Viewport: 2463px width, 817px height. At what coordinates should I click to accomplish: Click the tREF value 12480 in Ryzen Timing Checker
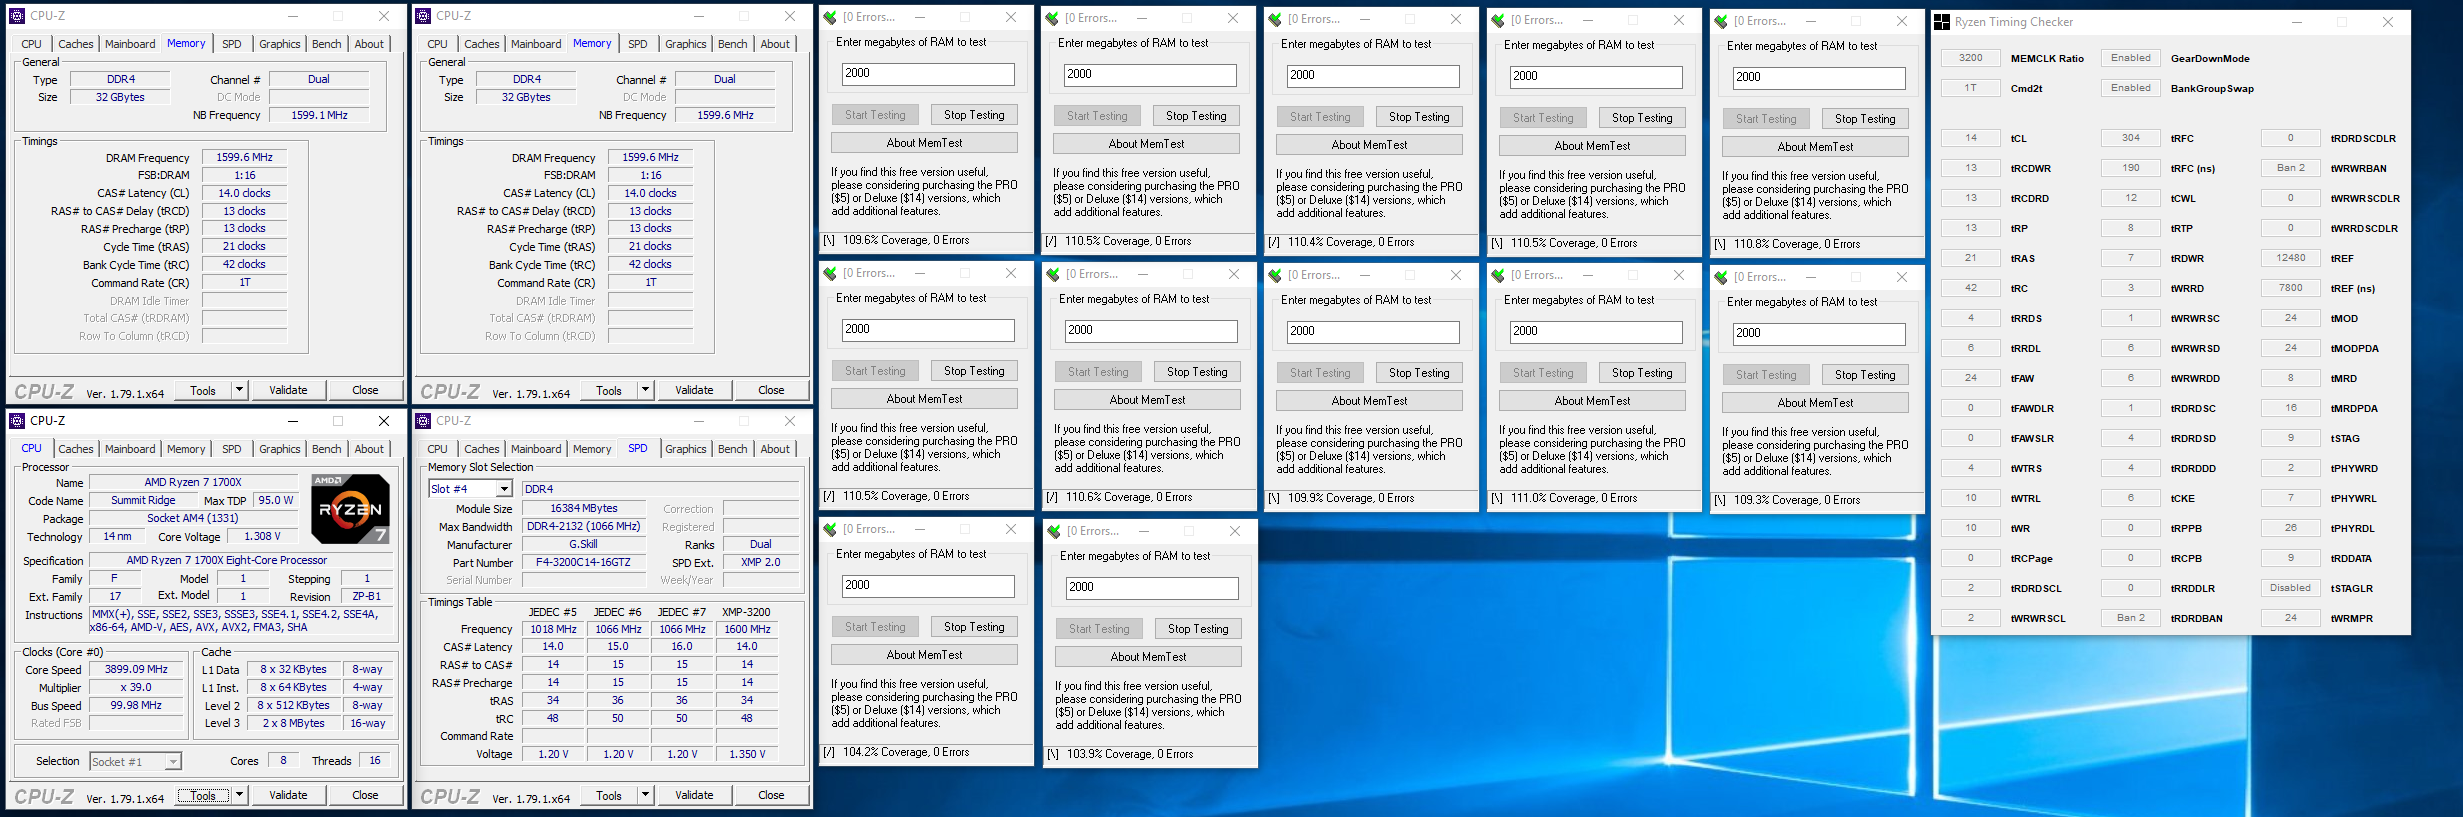coord(2290,258)
